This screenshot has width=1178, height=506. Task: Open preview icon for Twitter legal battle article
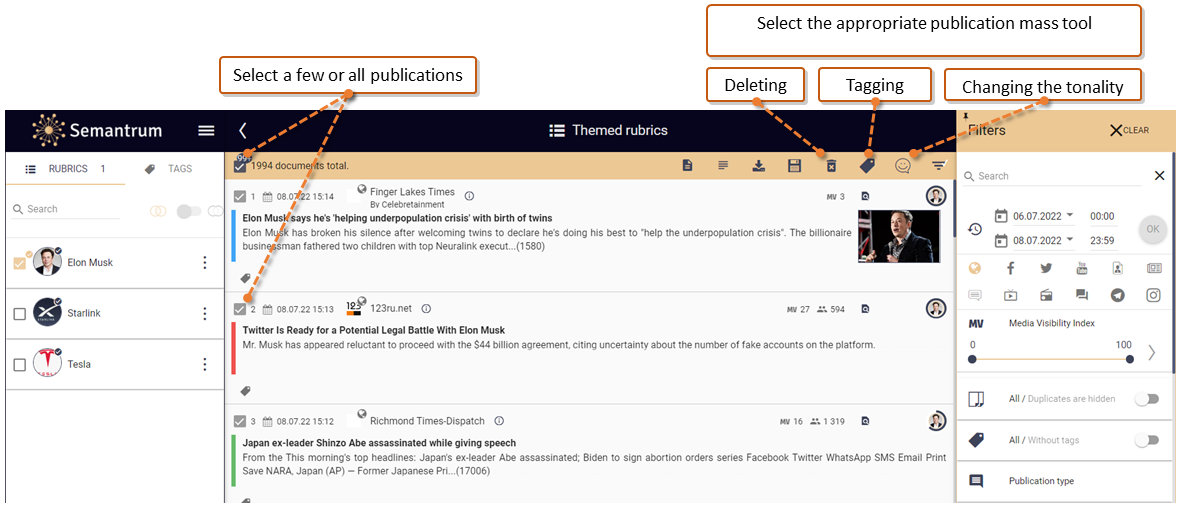coord(865,309)
